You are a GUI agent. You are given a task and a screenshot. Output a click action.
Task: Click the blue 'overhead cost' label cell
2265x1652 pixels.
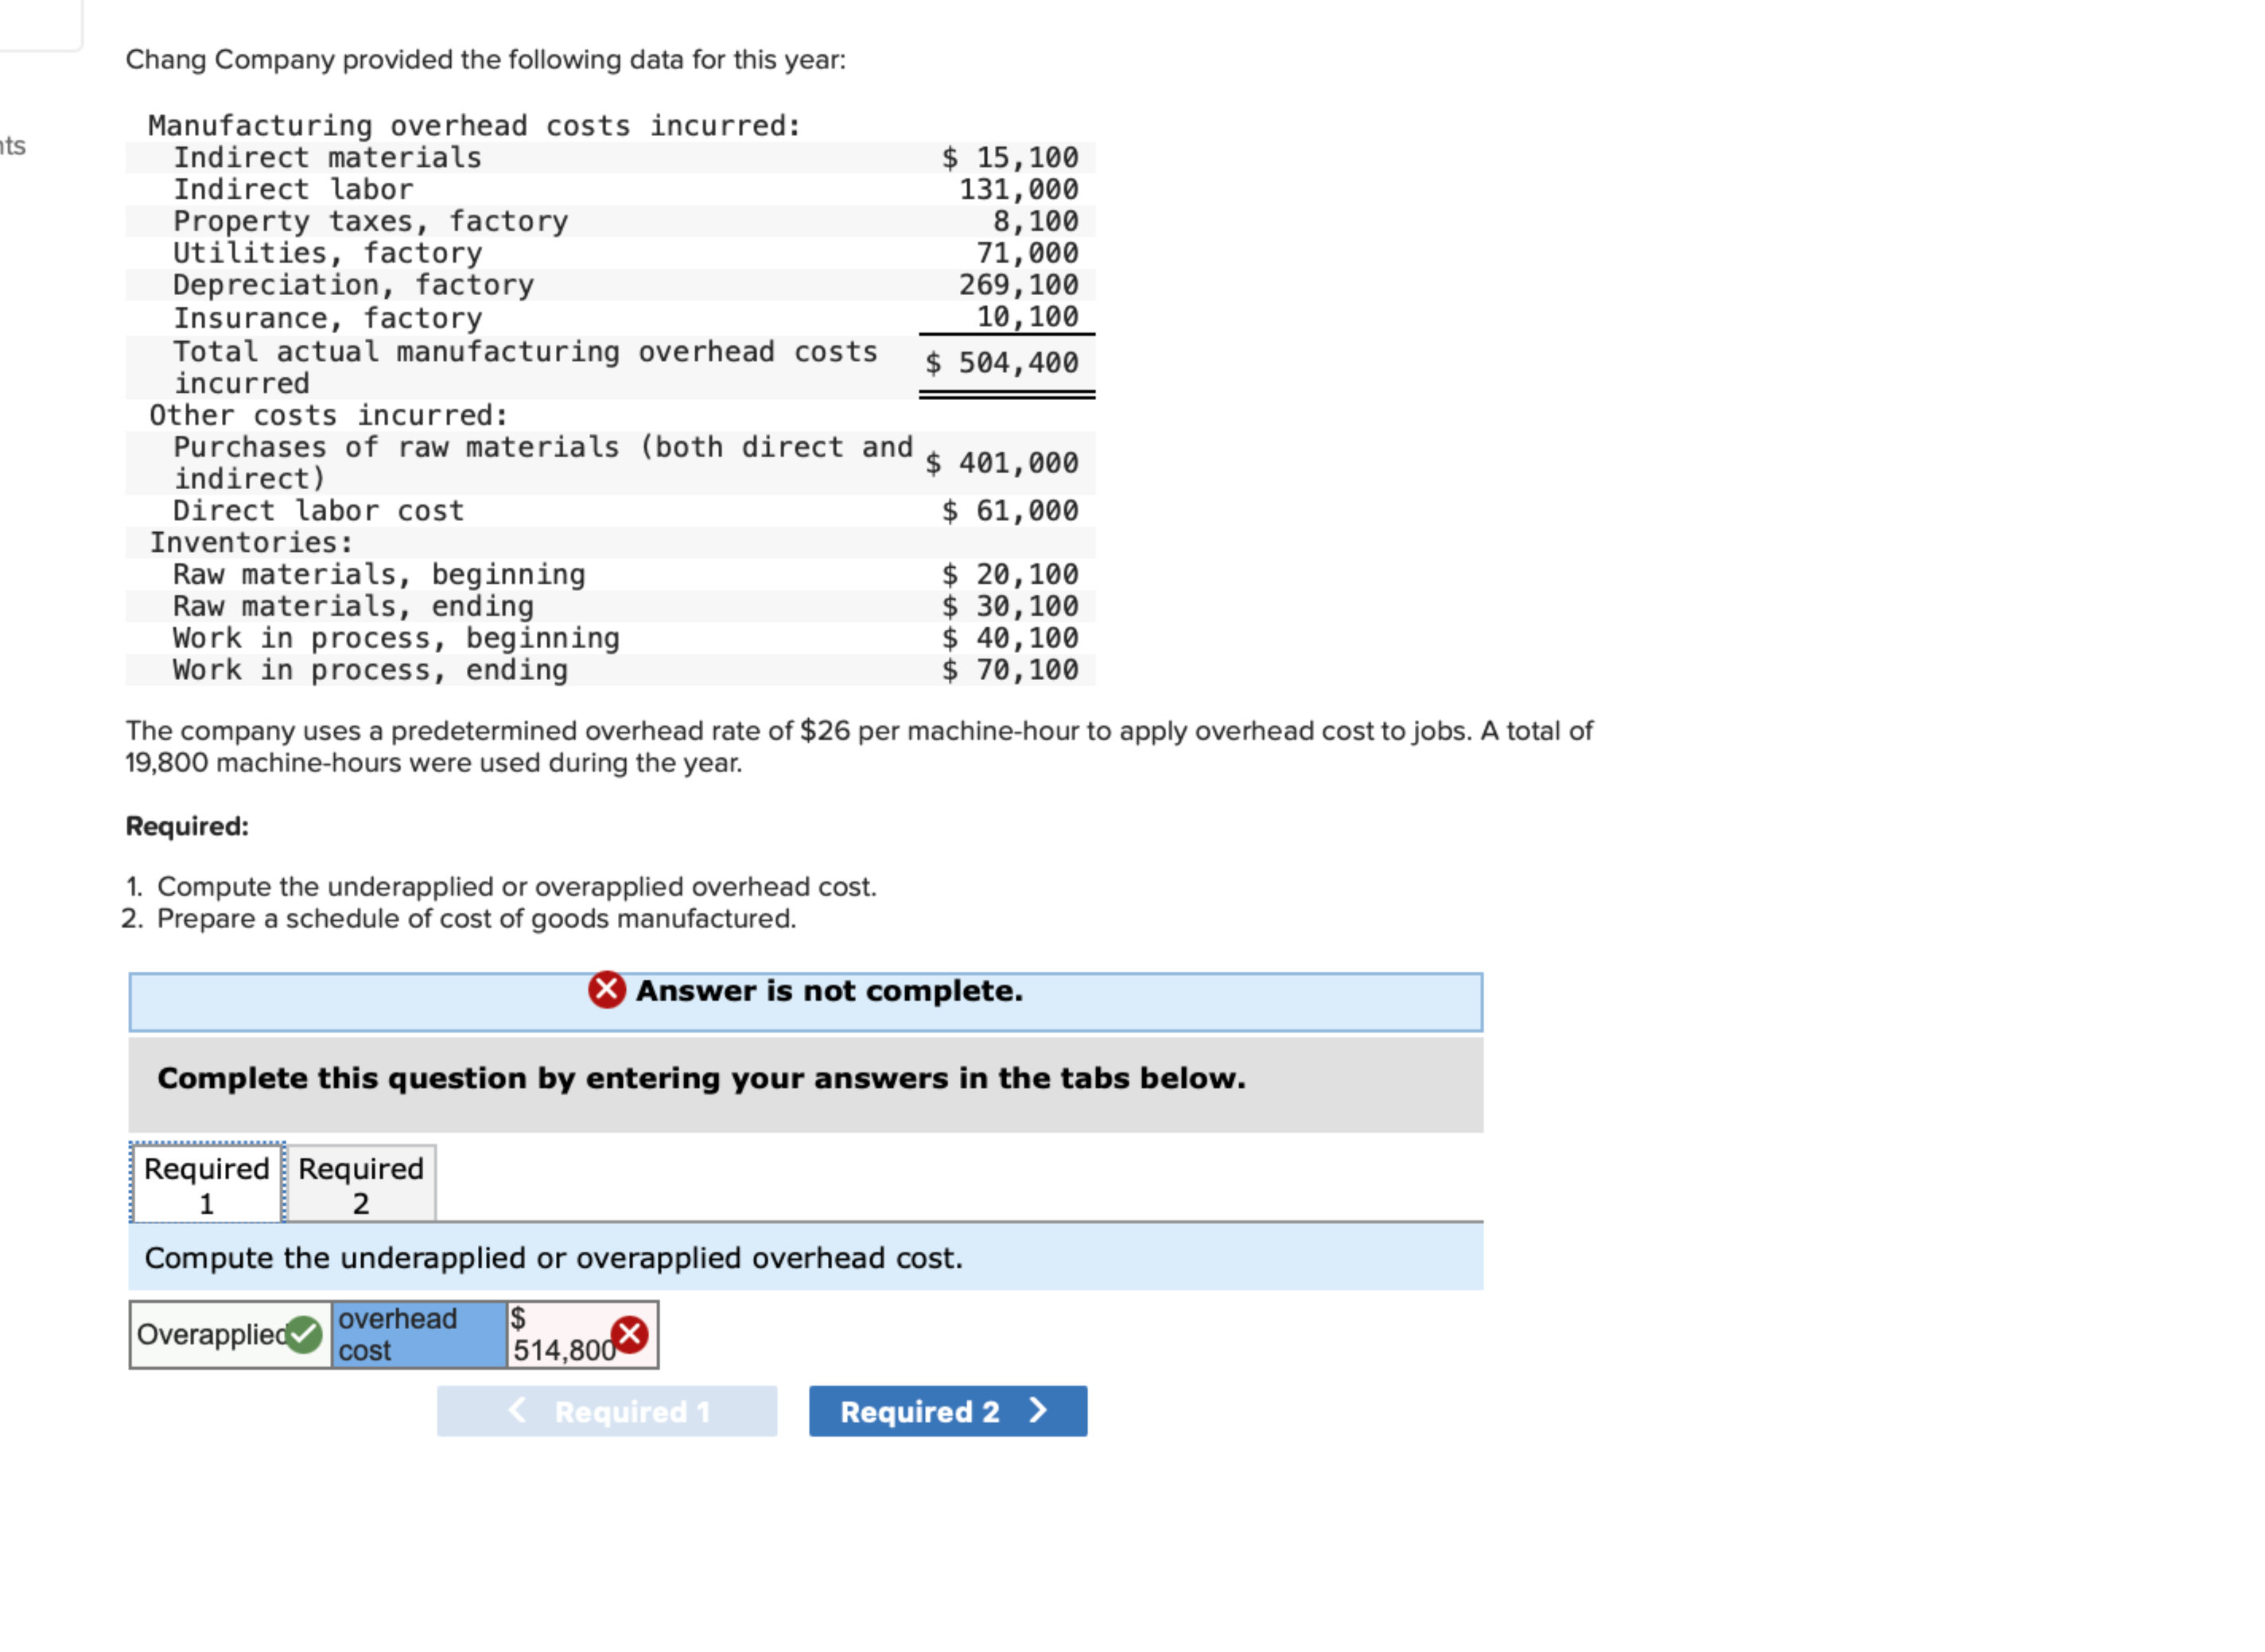[417, 1334]
